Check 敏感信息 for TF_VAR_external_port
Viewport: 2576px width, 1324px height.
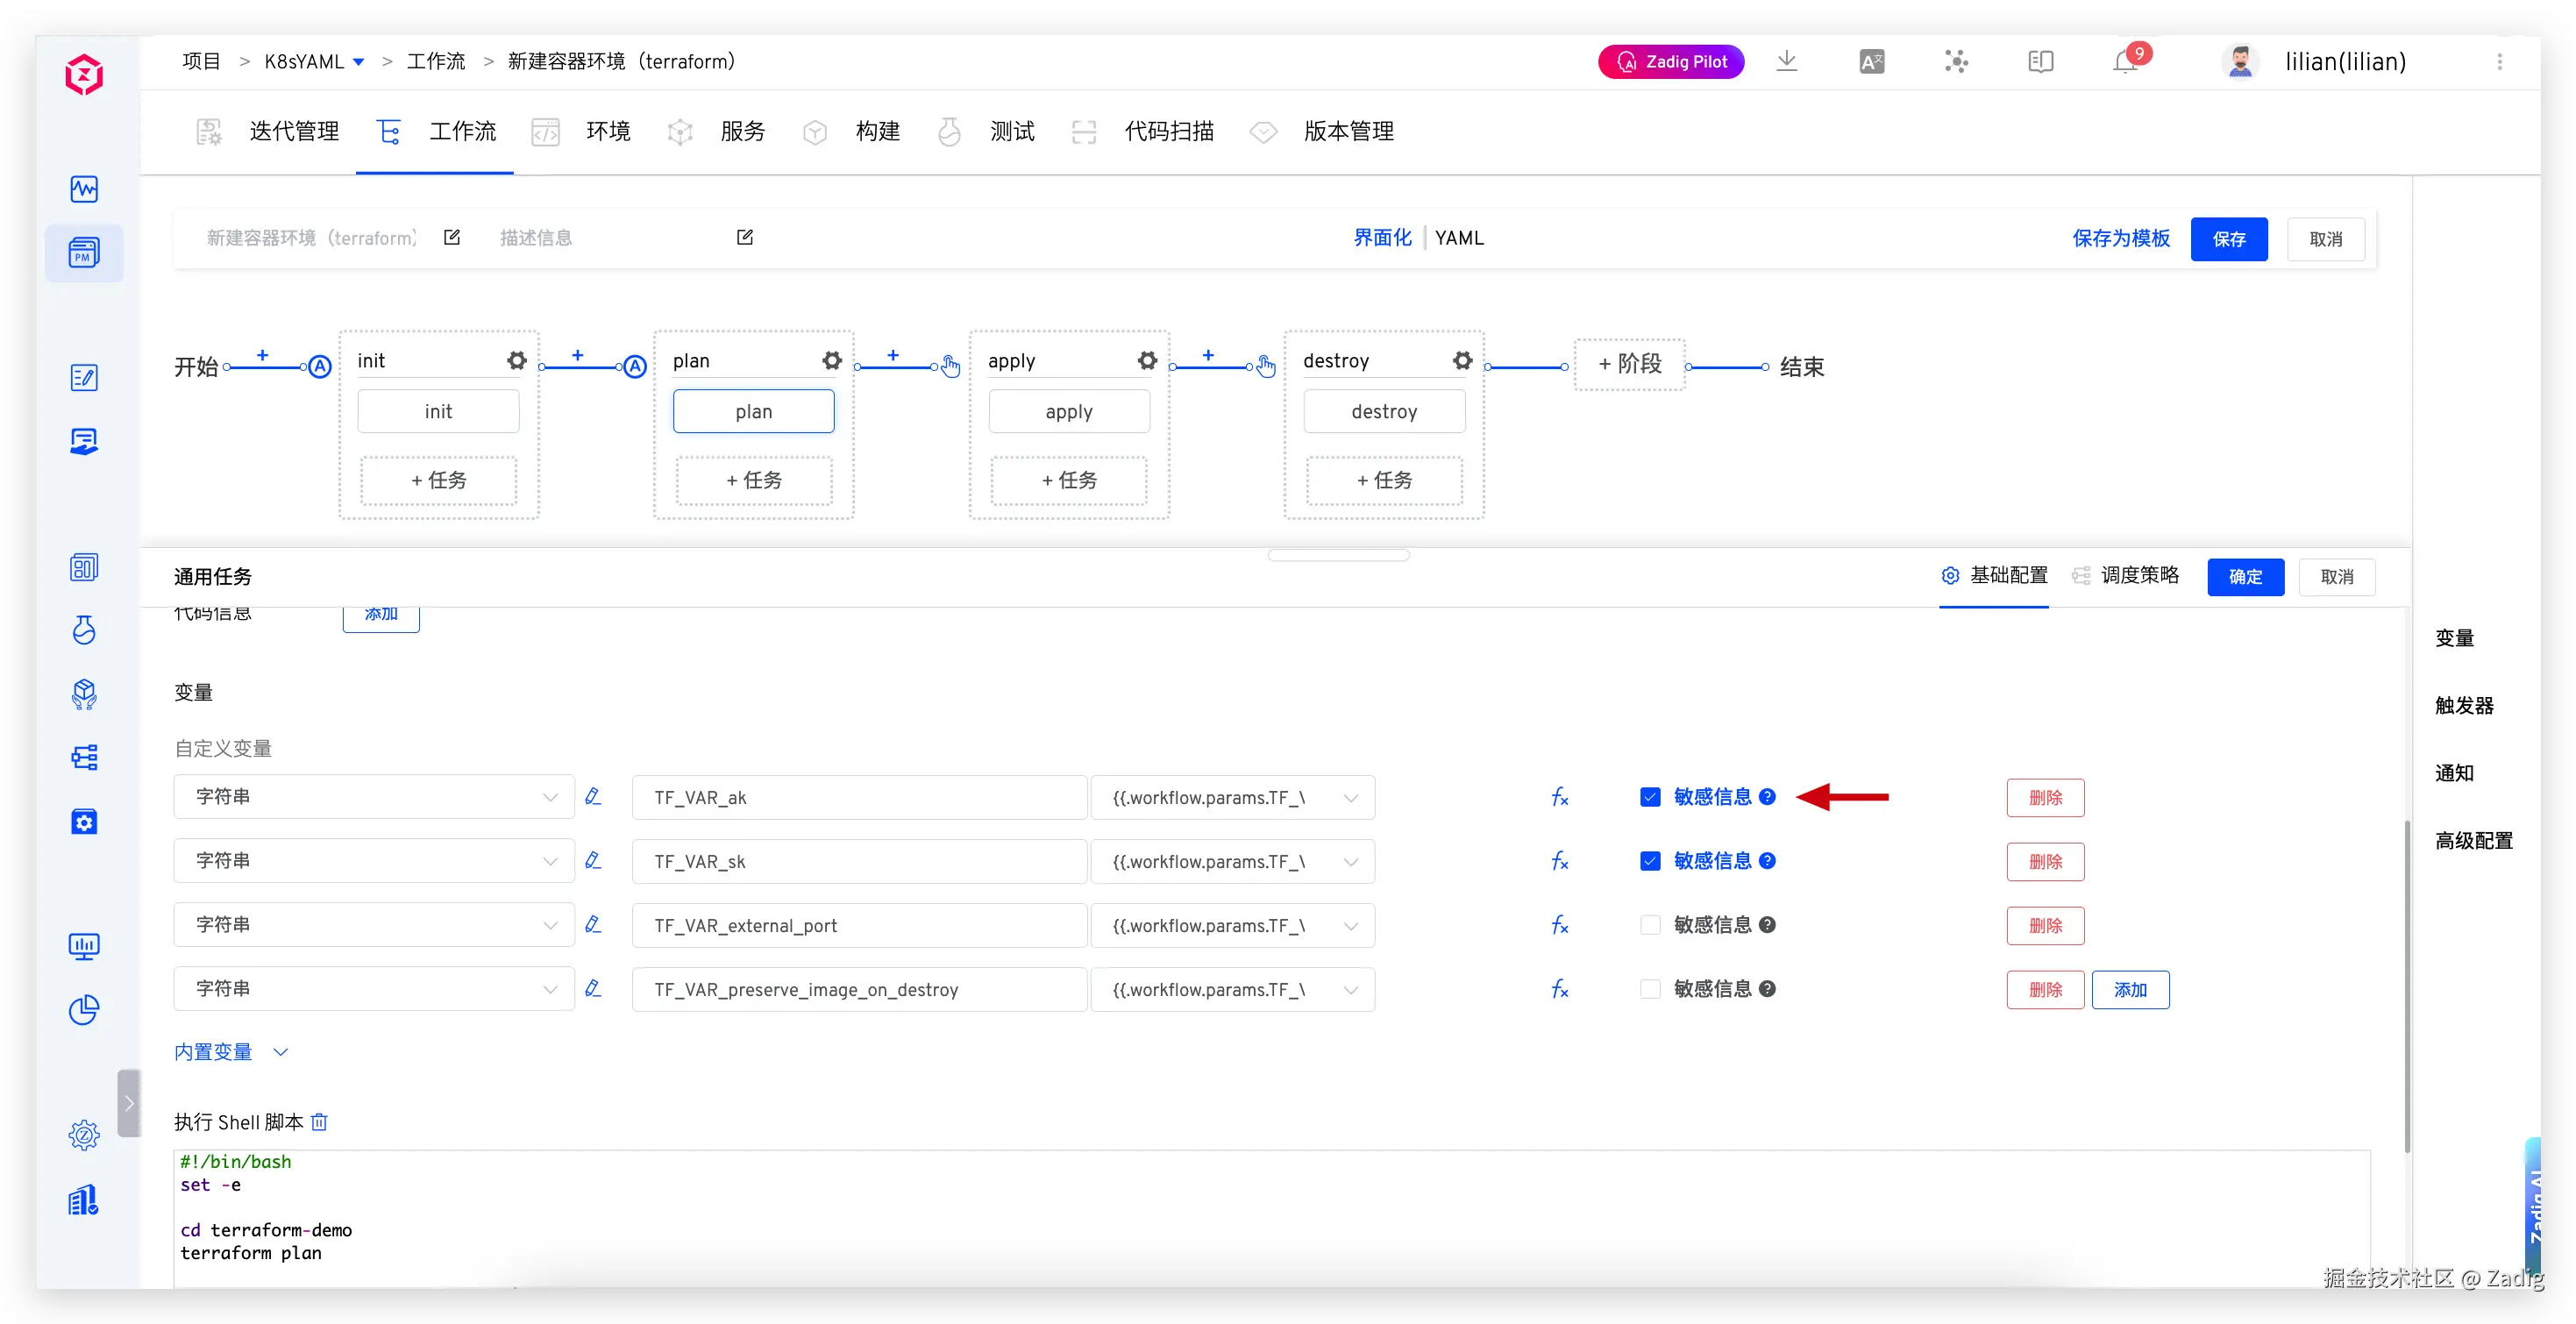coord(1650,925)
